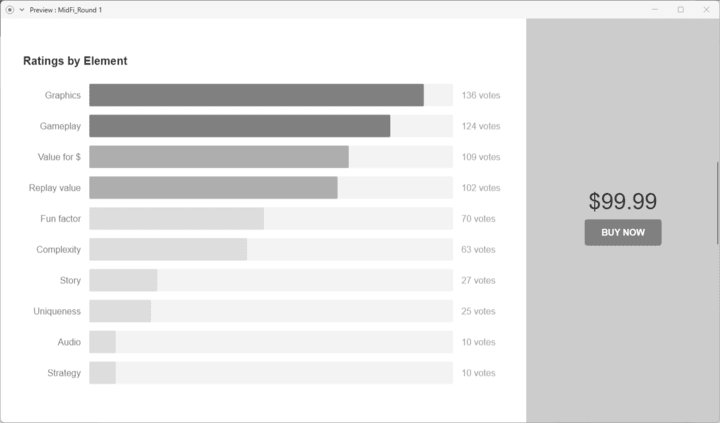
Task: Click the 136 votes count
Action: (480, 96)
